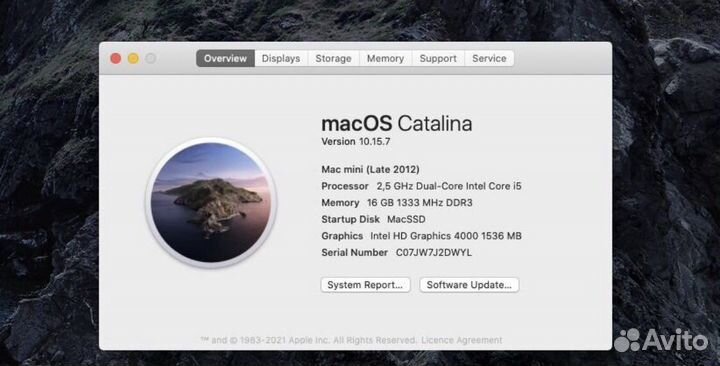Click the Mac mini (Late 2012) text

[x=370, y=169]
